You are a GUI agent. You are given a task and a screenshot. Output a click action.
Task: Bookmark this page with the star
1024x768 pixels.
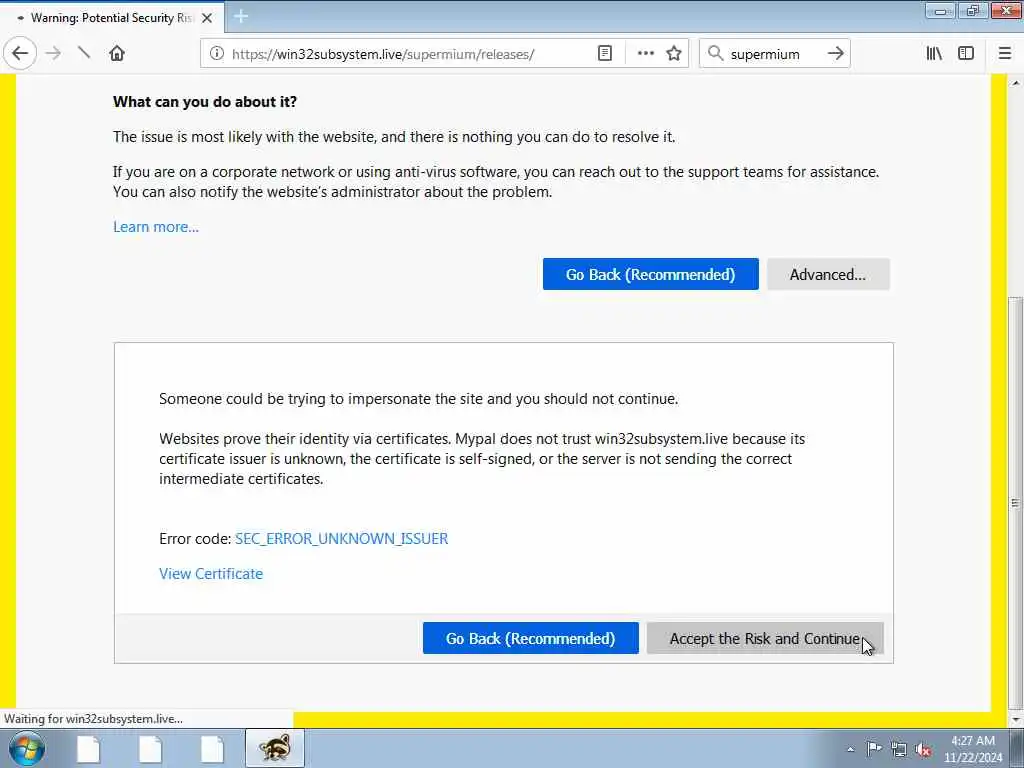click(x=674, y=54)
